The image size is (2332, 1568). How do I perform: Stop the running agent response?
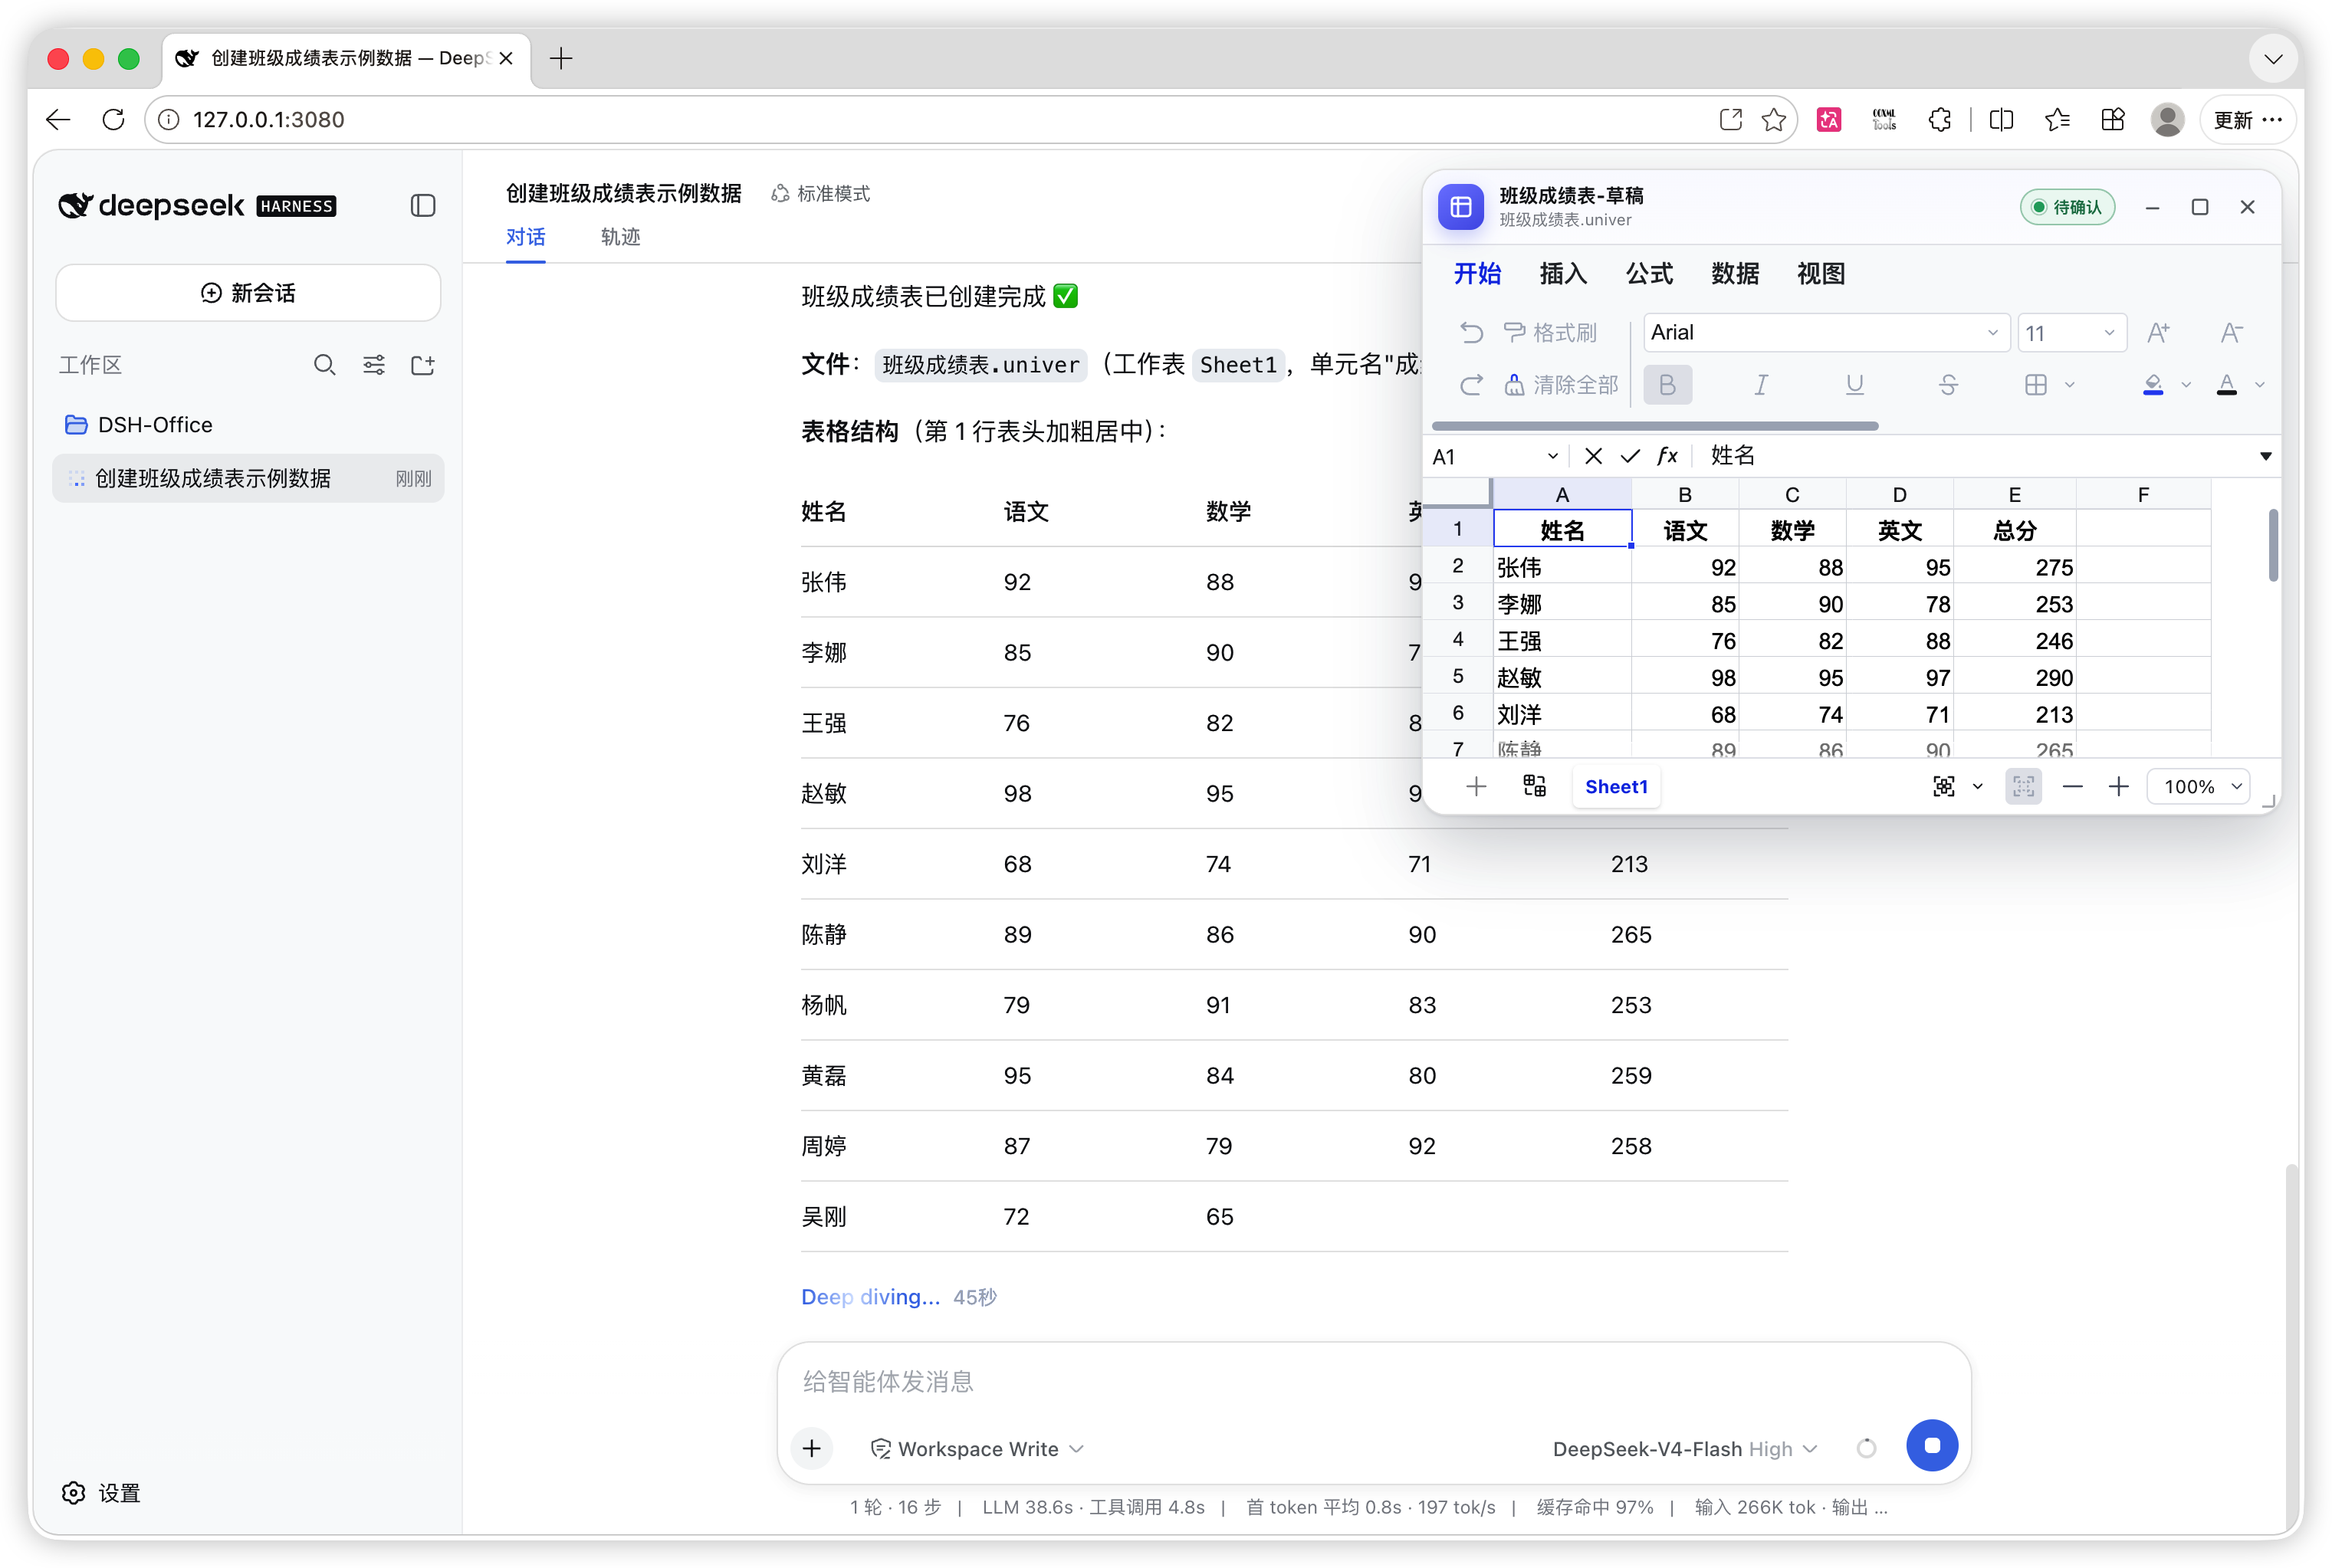pos(1931,1446)
